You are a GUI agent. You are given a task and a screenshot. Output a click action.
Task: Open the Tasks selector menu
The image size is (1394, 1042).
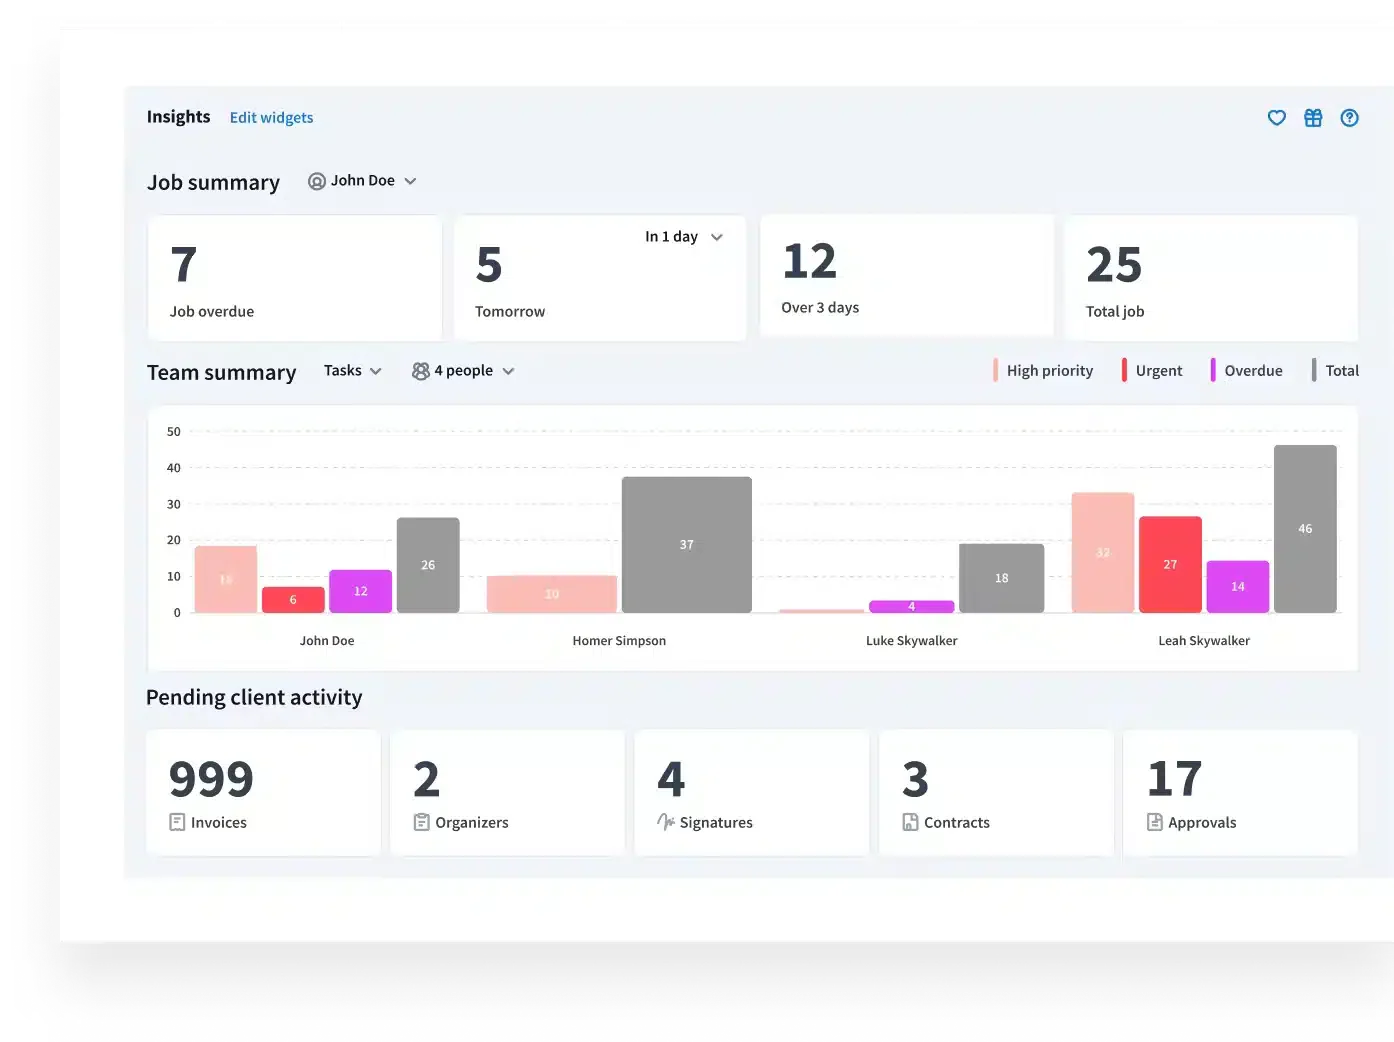click(x=353, y=371)
